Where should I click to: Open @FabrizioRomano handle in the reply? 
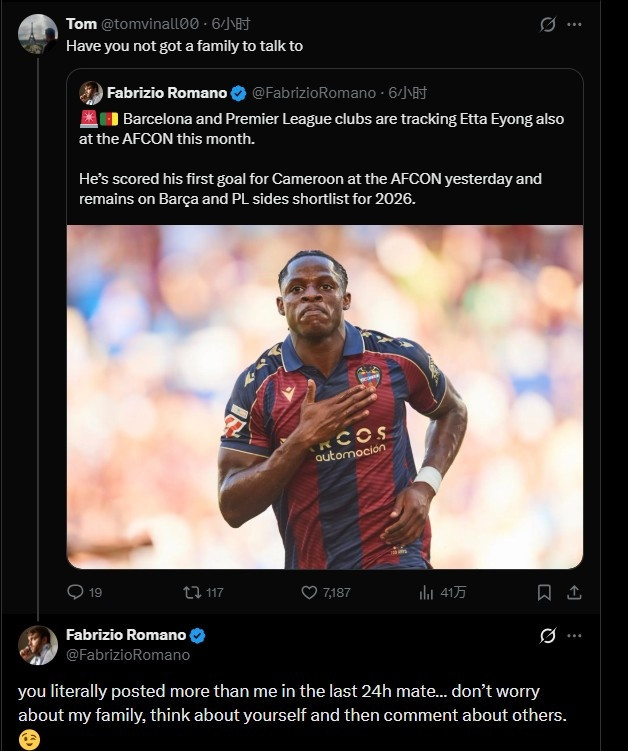pyautogui.click(x=127, y=655)
